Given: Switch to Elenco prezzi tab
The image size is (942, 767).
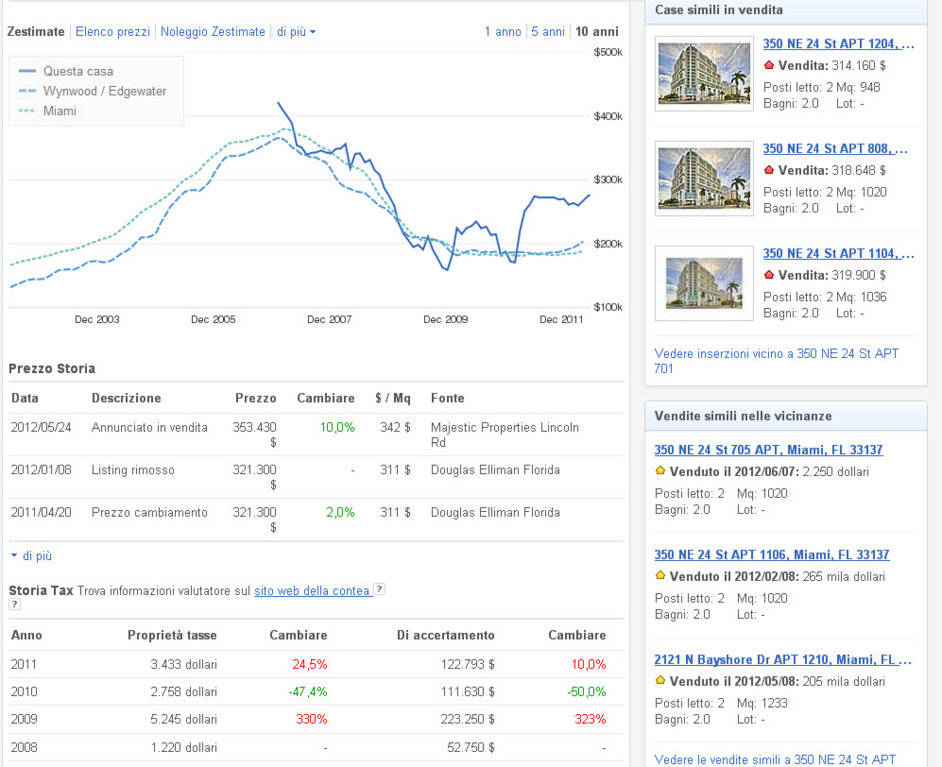Looking at the screenshot, I should tap(112, 31).
